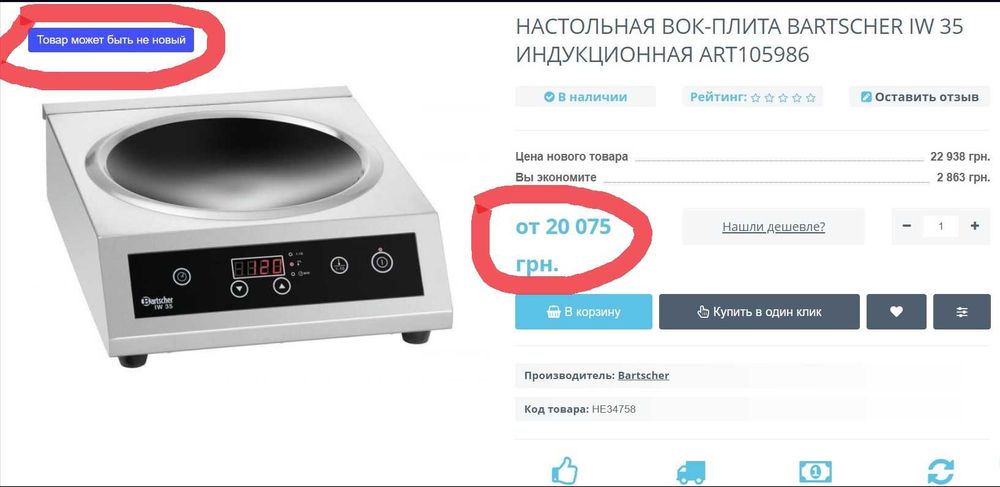
Task: Click the delivery truck icon
Action: coord(691,472)
